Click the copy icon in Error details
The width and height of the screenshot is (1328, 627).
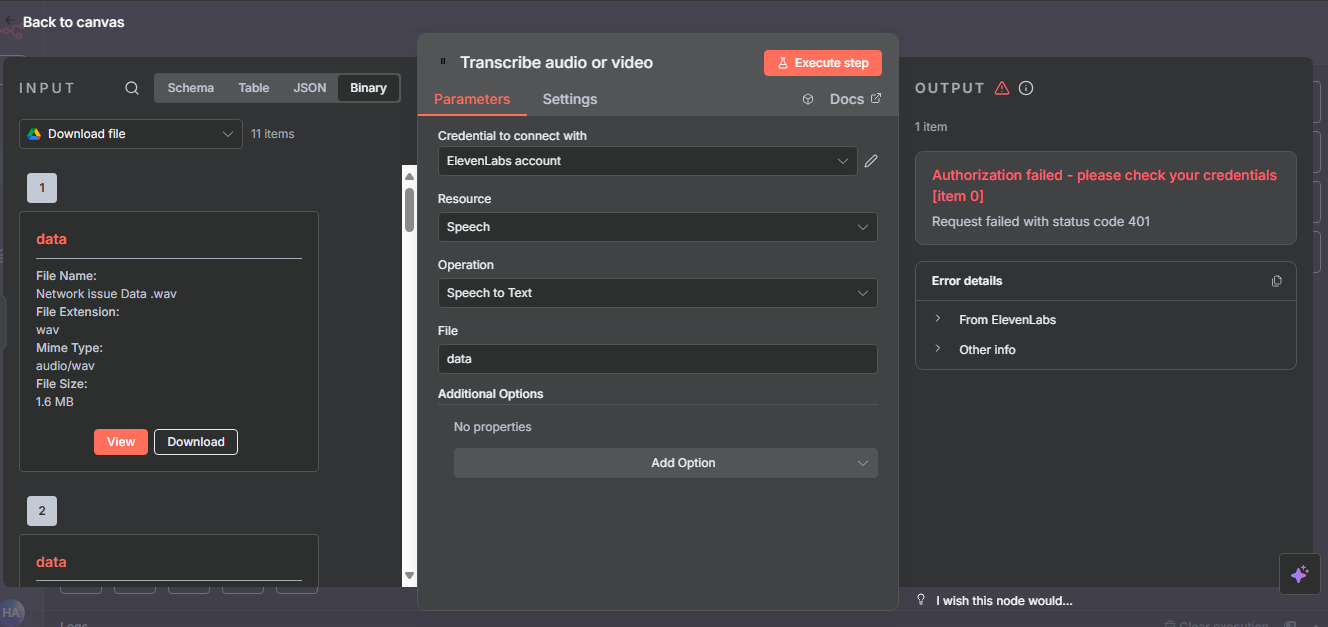coord(1276,281)
